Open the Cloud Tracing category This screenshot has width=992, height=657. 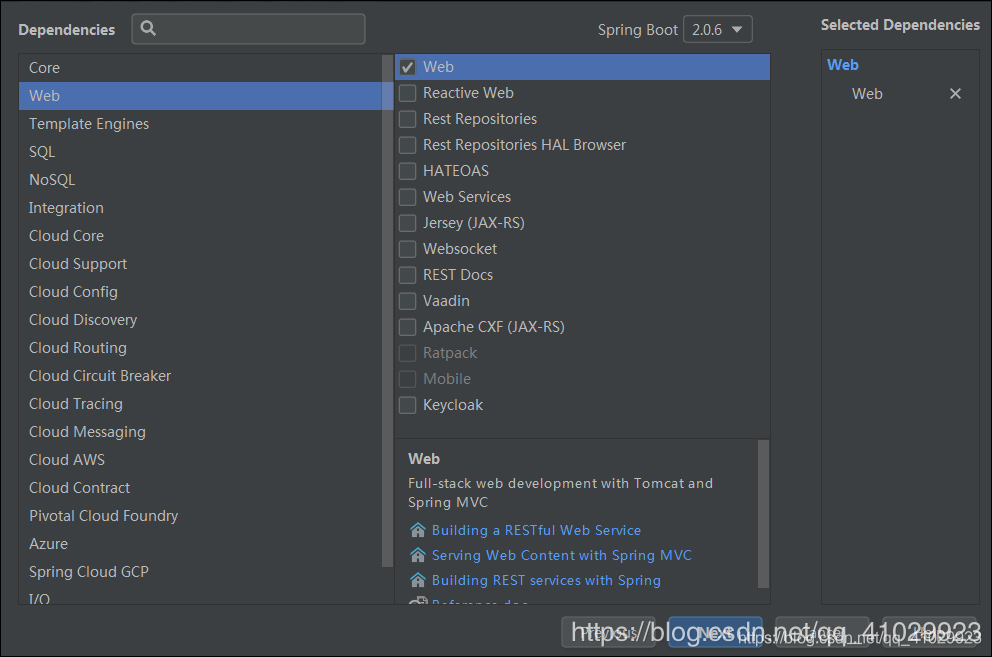[201, 403]
